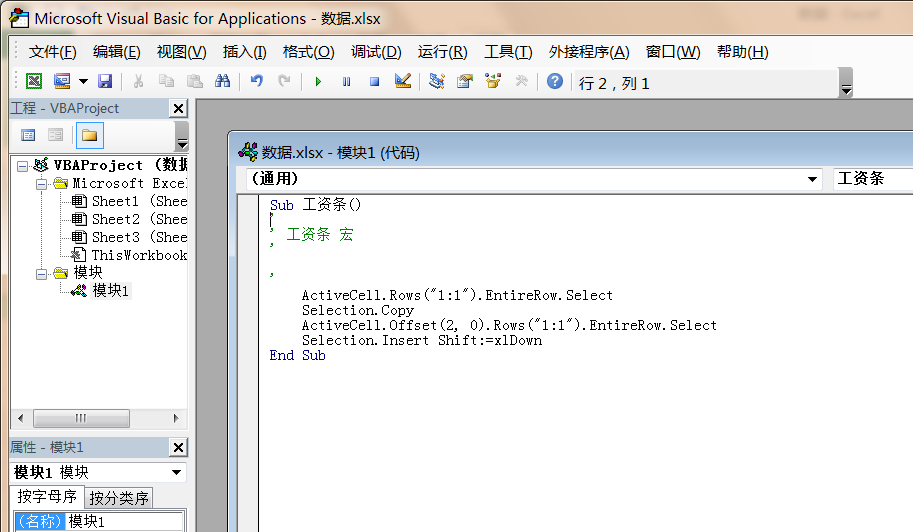Click the Paste clipboard icon

click(194, 81)
